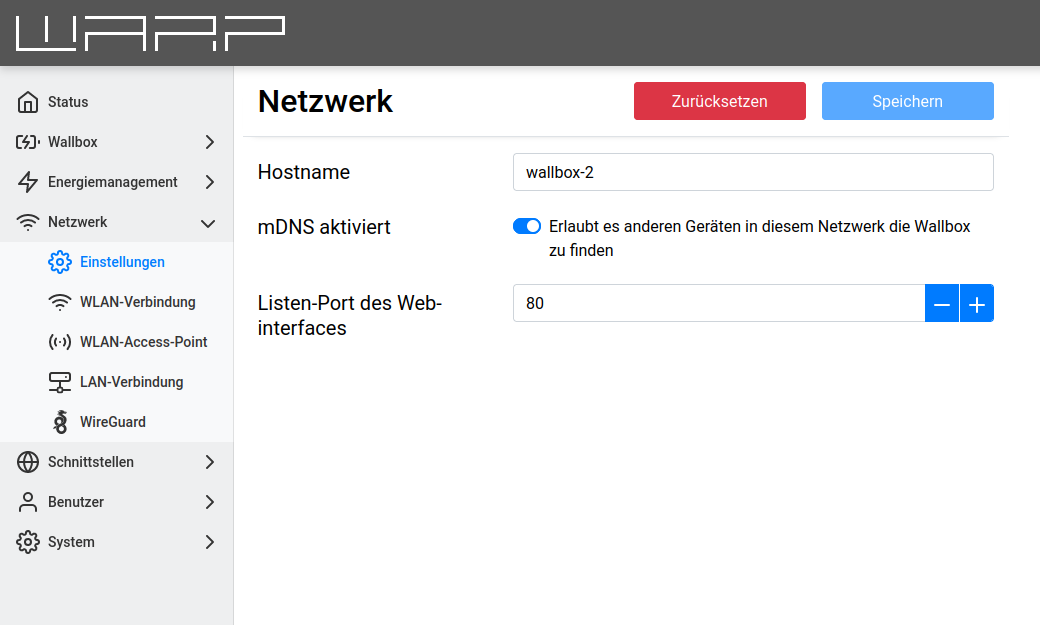Increase the listen port with plus
Viewport: 1040px width, 625px height.
(x=977, y=303)
